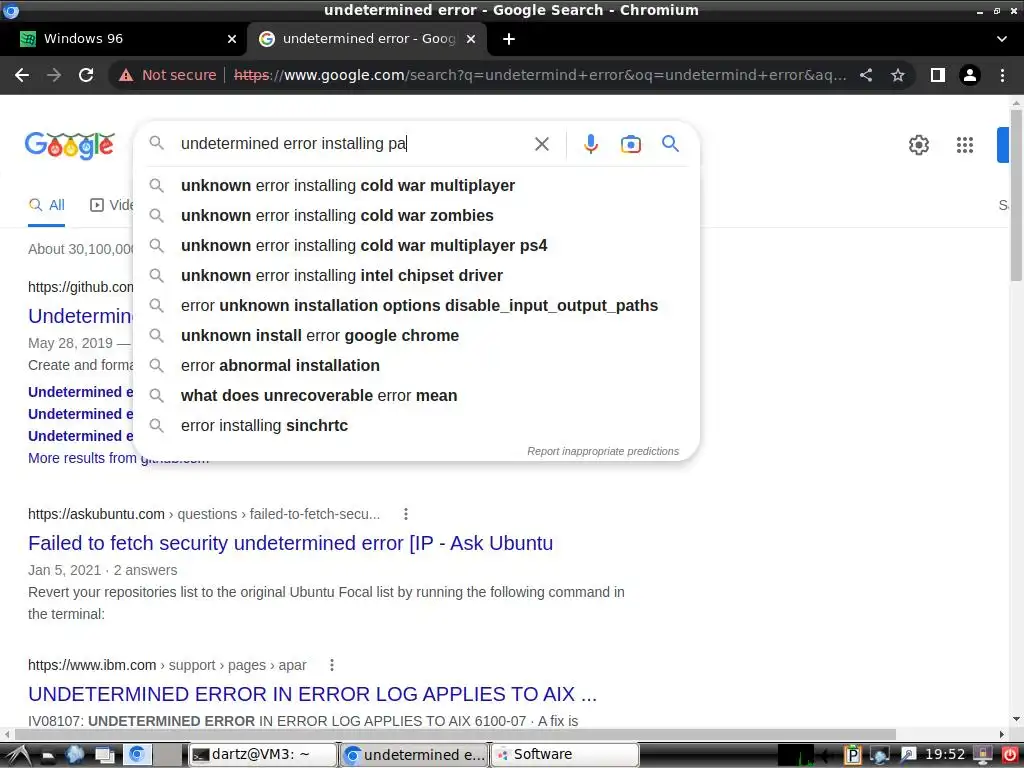This screenshot has height=768, width=1024.
Task: Open the Google apps grid
Action: tap(965, 144)
